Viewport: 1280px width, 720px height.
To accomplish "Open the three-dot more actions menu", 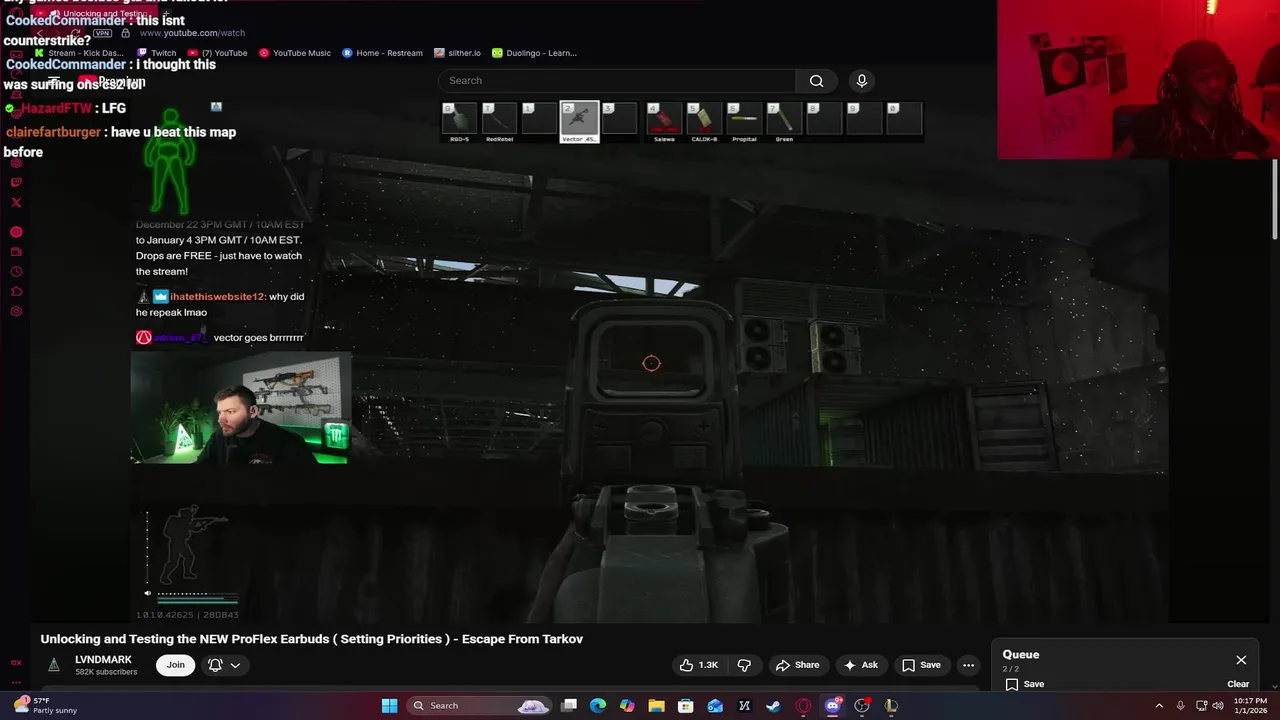I will pyautogui.click(x=968, y=665).
